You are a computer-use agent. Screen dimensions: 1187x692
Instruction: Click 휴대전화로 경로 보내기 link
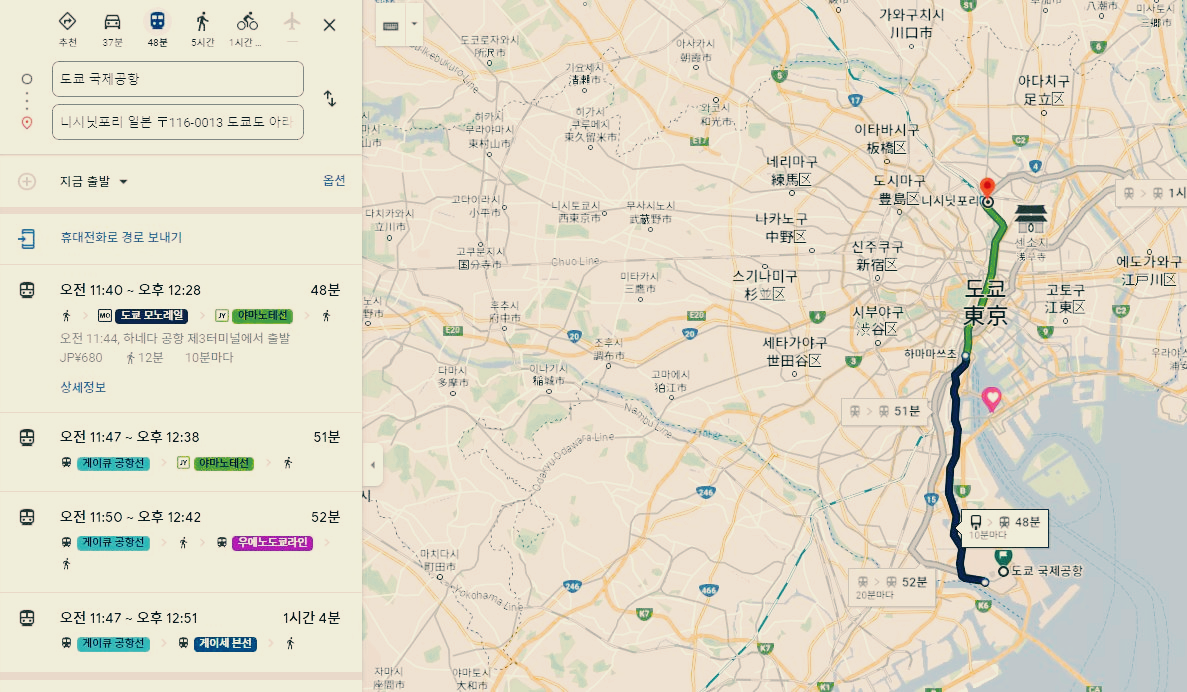click(121, 237)
